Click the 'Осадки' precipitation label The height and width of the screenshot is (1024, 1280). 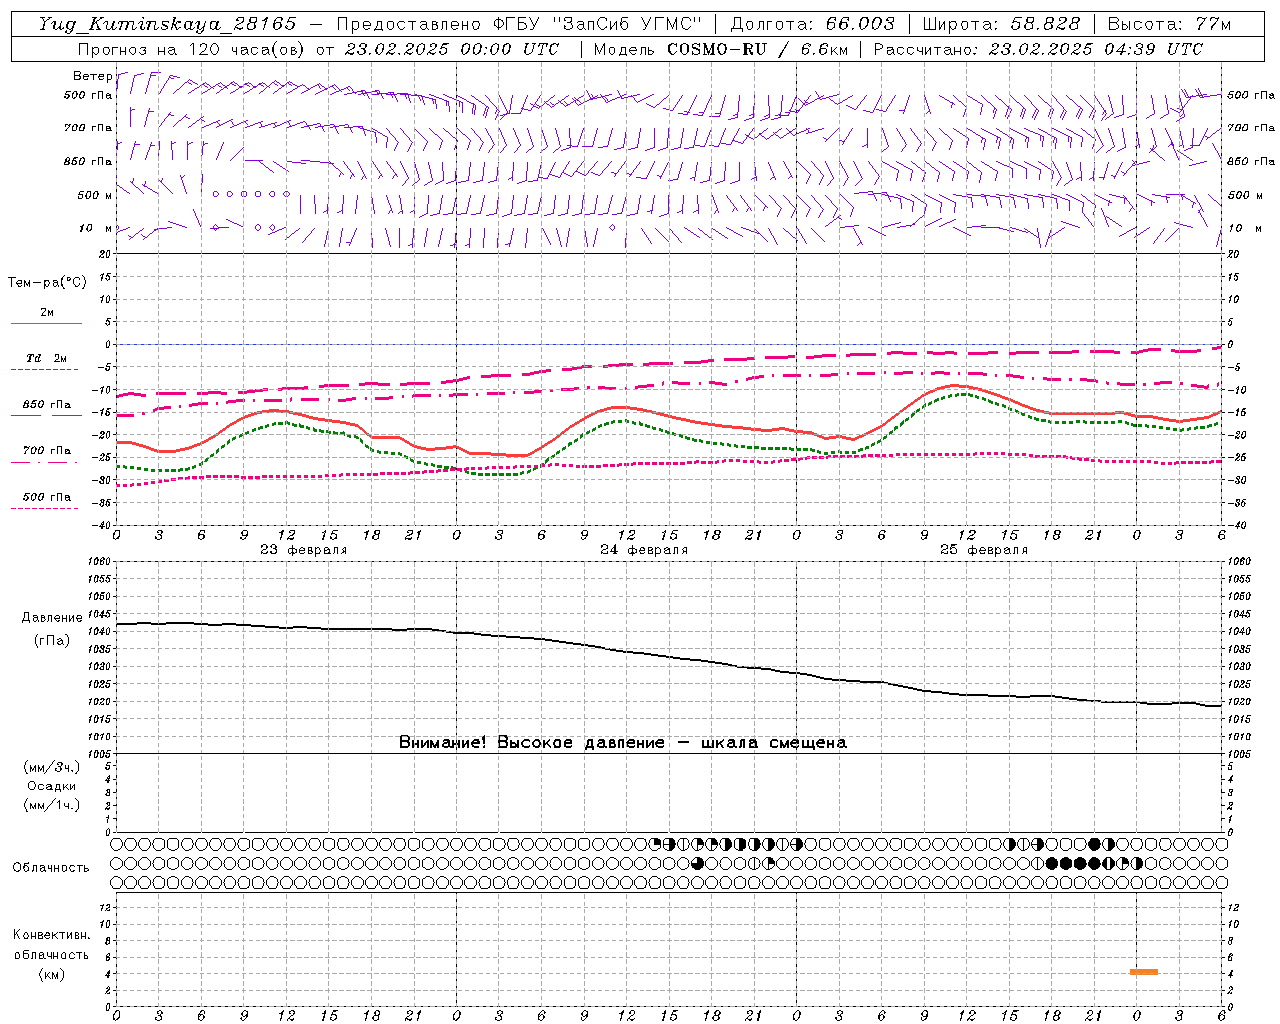coord(51,786)
